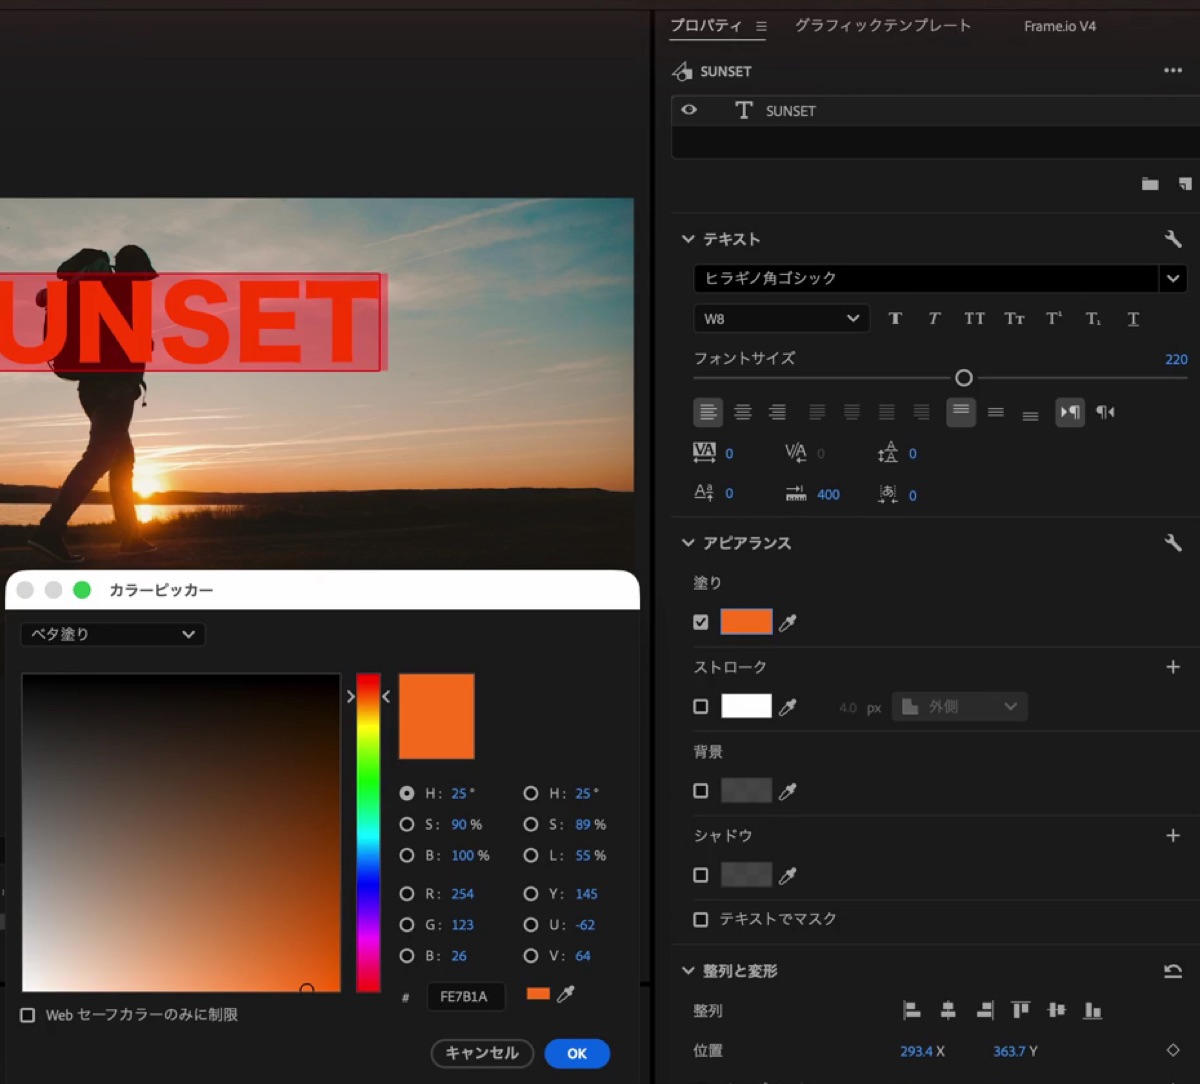This screenshot has height=1084, width=1200.
Task: Use the shadow color eyedropper
Action: tap(788, 875)
